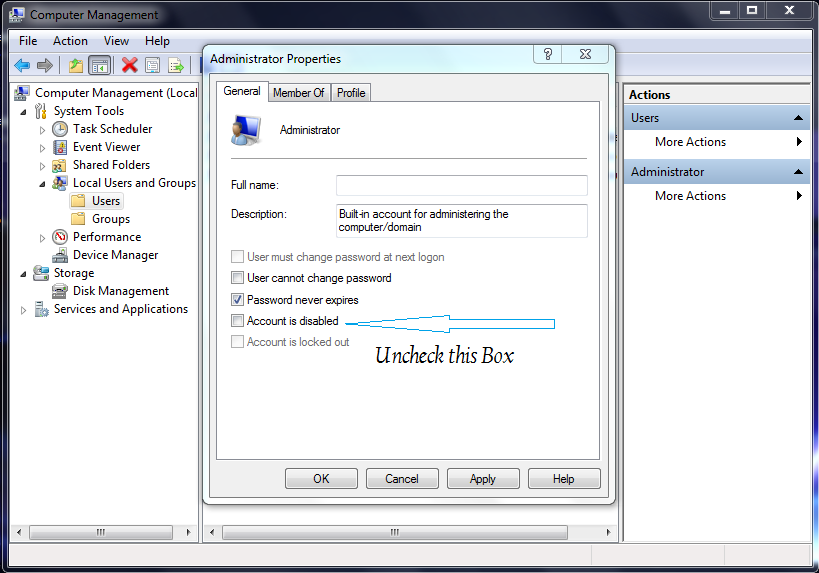Expand the Shared Folders node

[42, 166]
